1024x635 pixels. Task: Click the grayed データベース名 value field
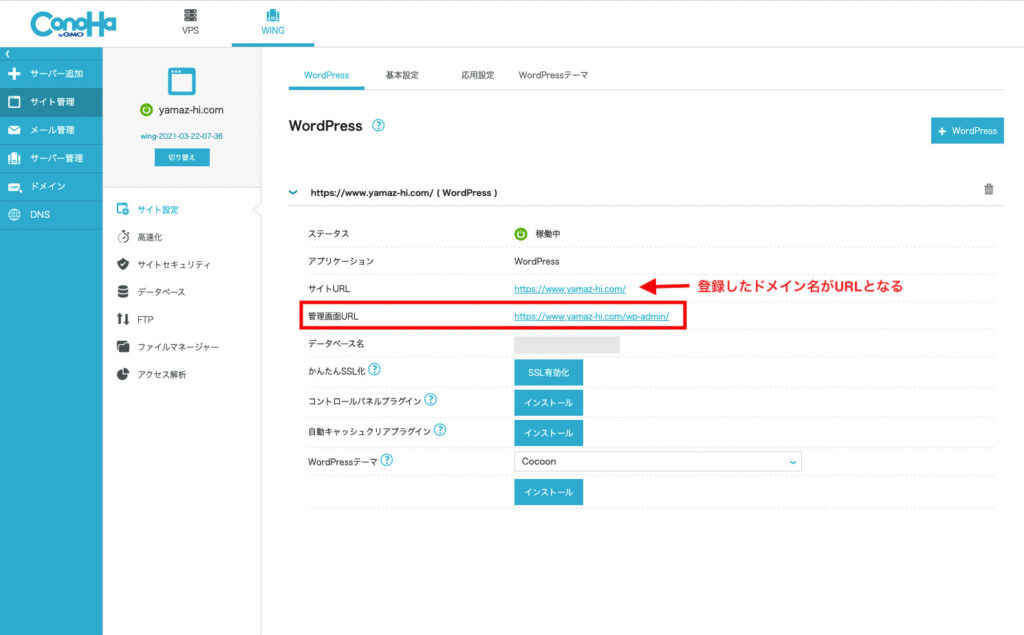tap(567, 344)
